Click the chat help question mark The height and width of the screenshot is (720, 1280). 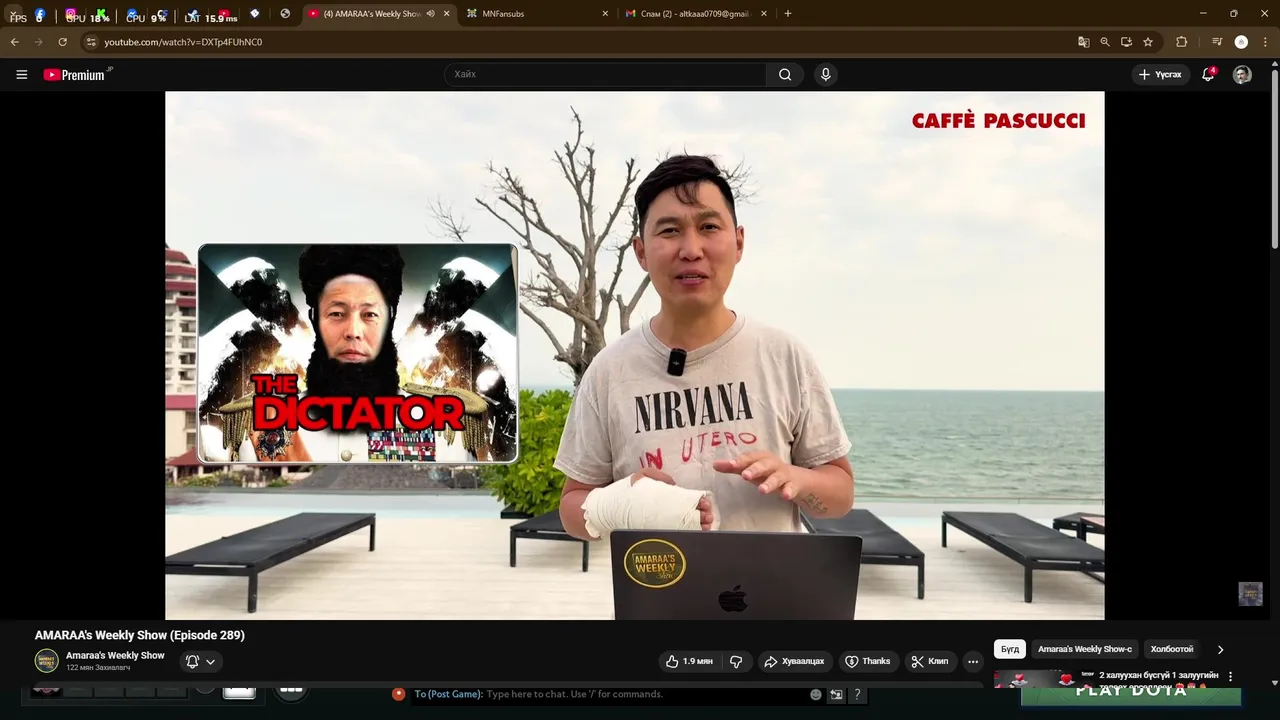point(857,694)
